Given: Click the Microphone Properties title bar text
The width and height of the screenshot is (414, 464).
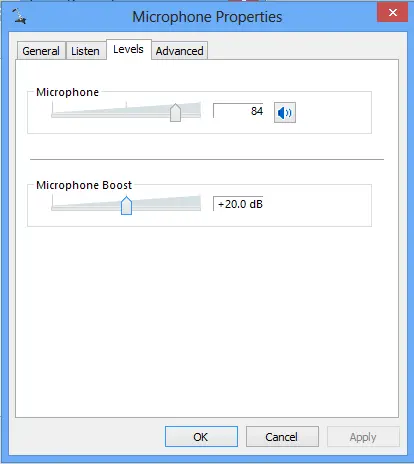Looking at the screenshot, I should click(x=207, y=17).
